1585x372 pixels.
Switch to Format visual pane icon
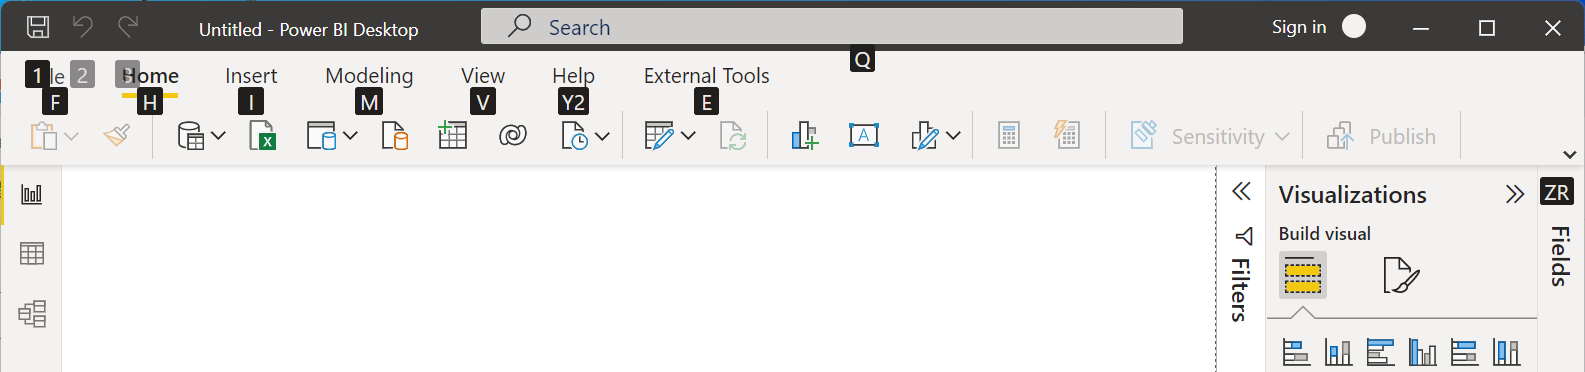1401,275
